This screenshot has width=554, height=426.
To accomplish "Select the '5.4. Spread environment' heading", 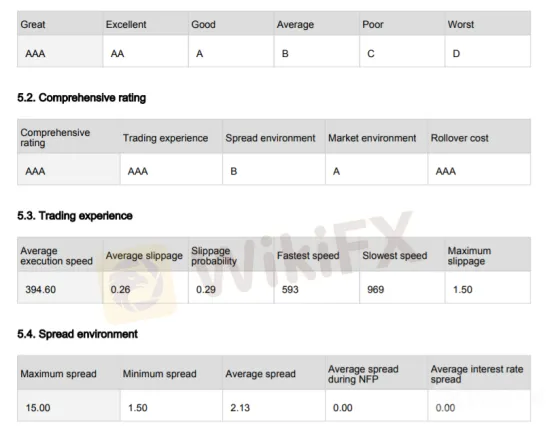I will (x=77, y=334).
